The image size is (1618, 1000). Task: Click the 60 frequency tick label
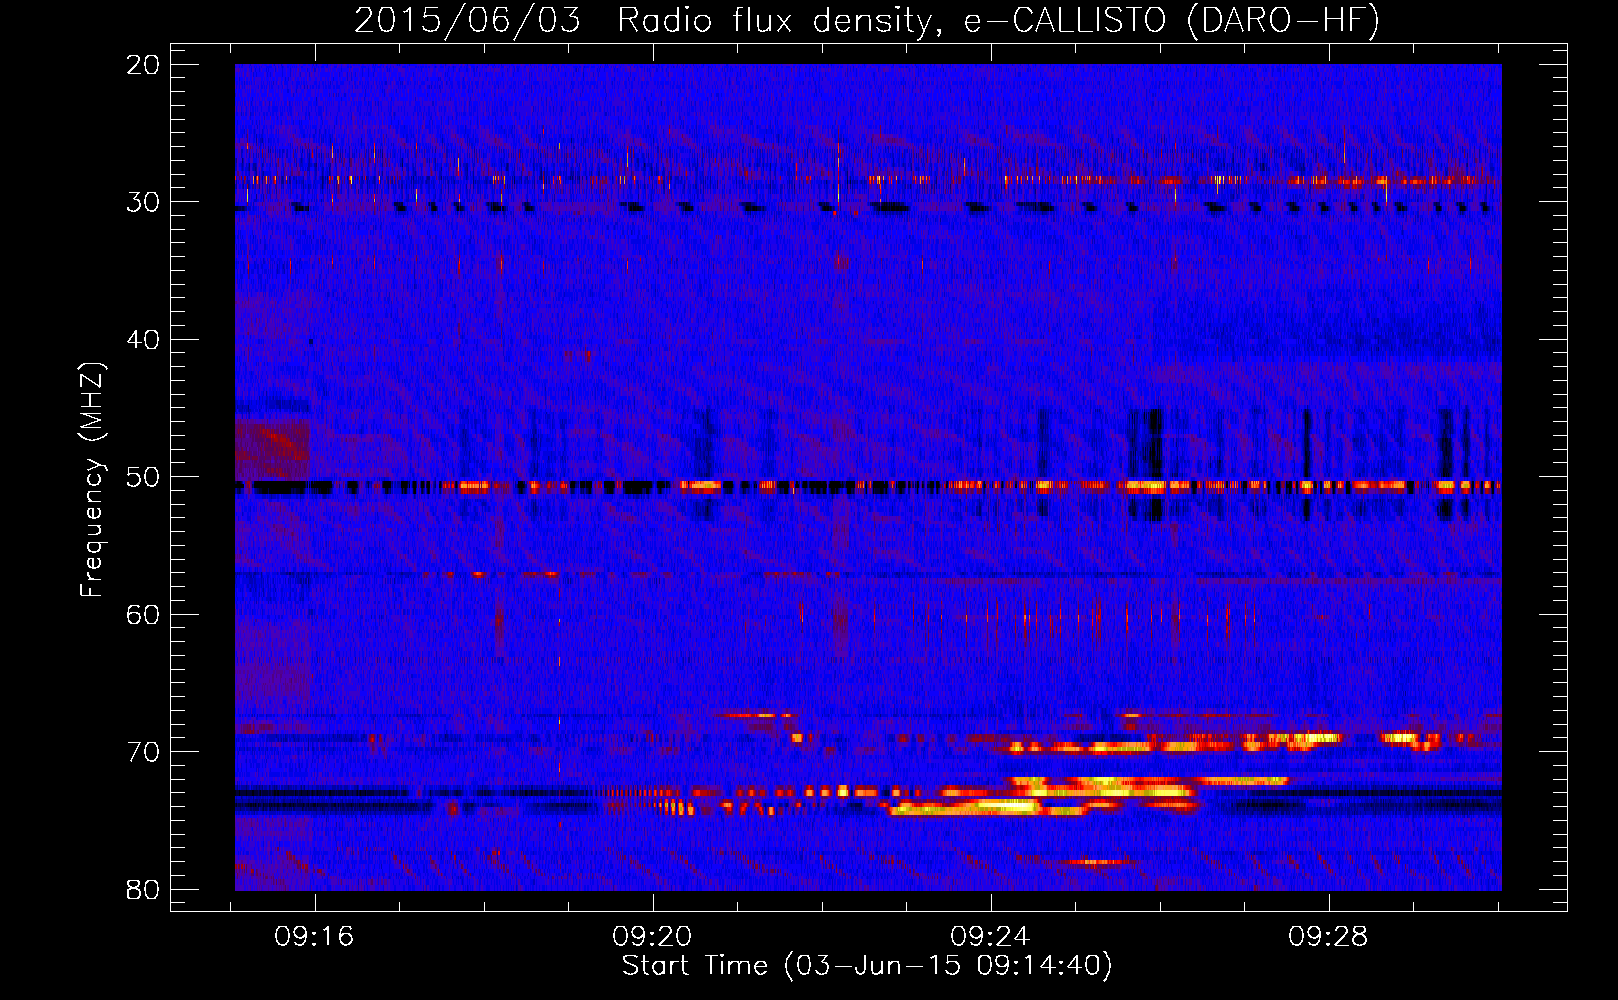click(x=143, y=615)
